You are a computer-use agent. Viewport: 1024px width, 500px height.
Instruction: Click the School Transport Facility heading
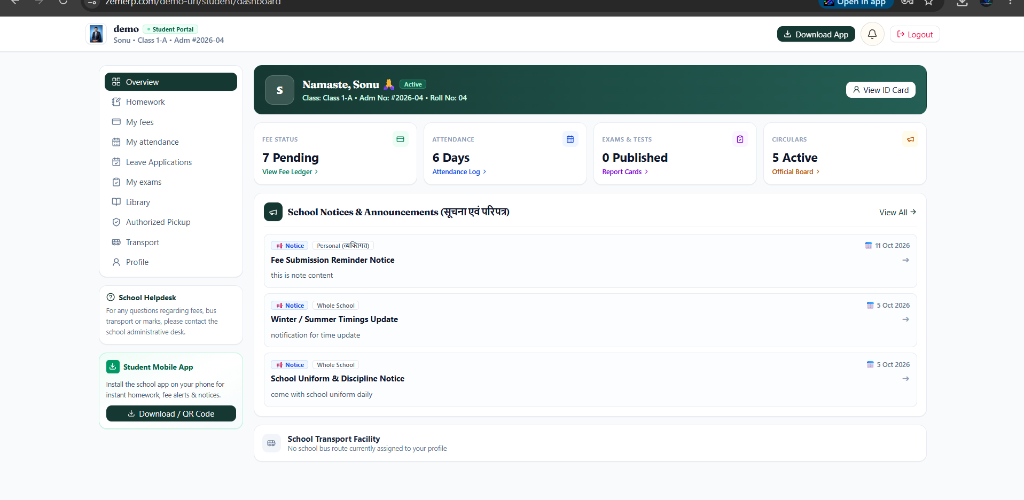(x=334, y=439)
